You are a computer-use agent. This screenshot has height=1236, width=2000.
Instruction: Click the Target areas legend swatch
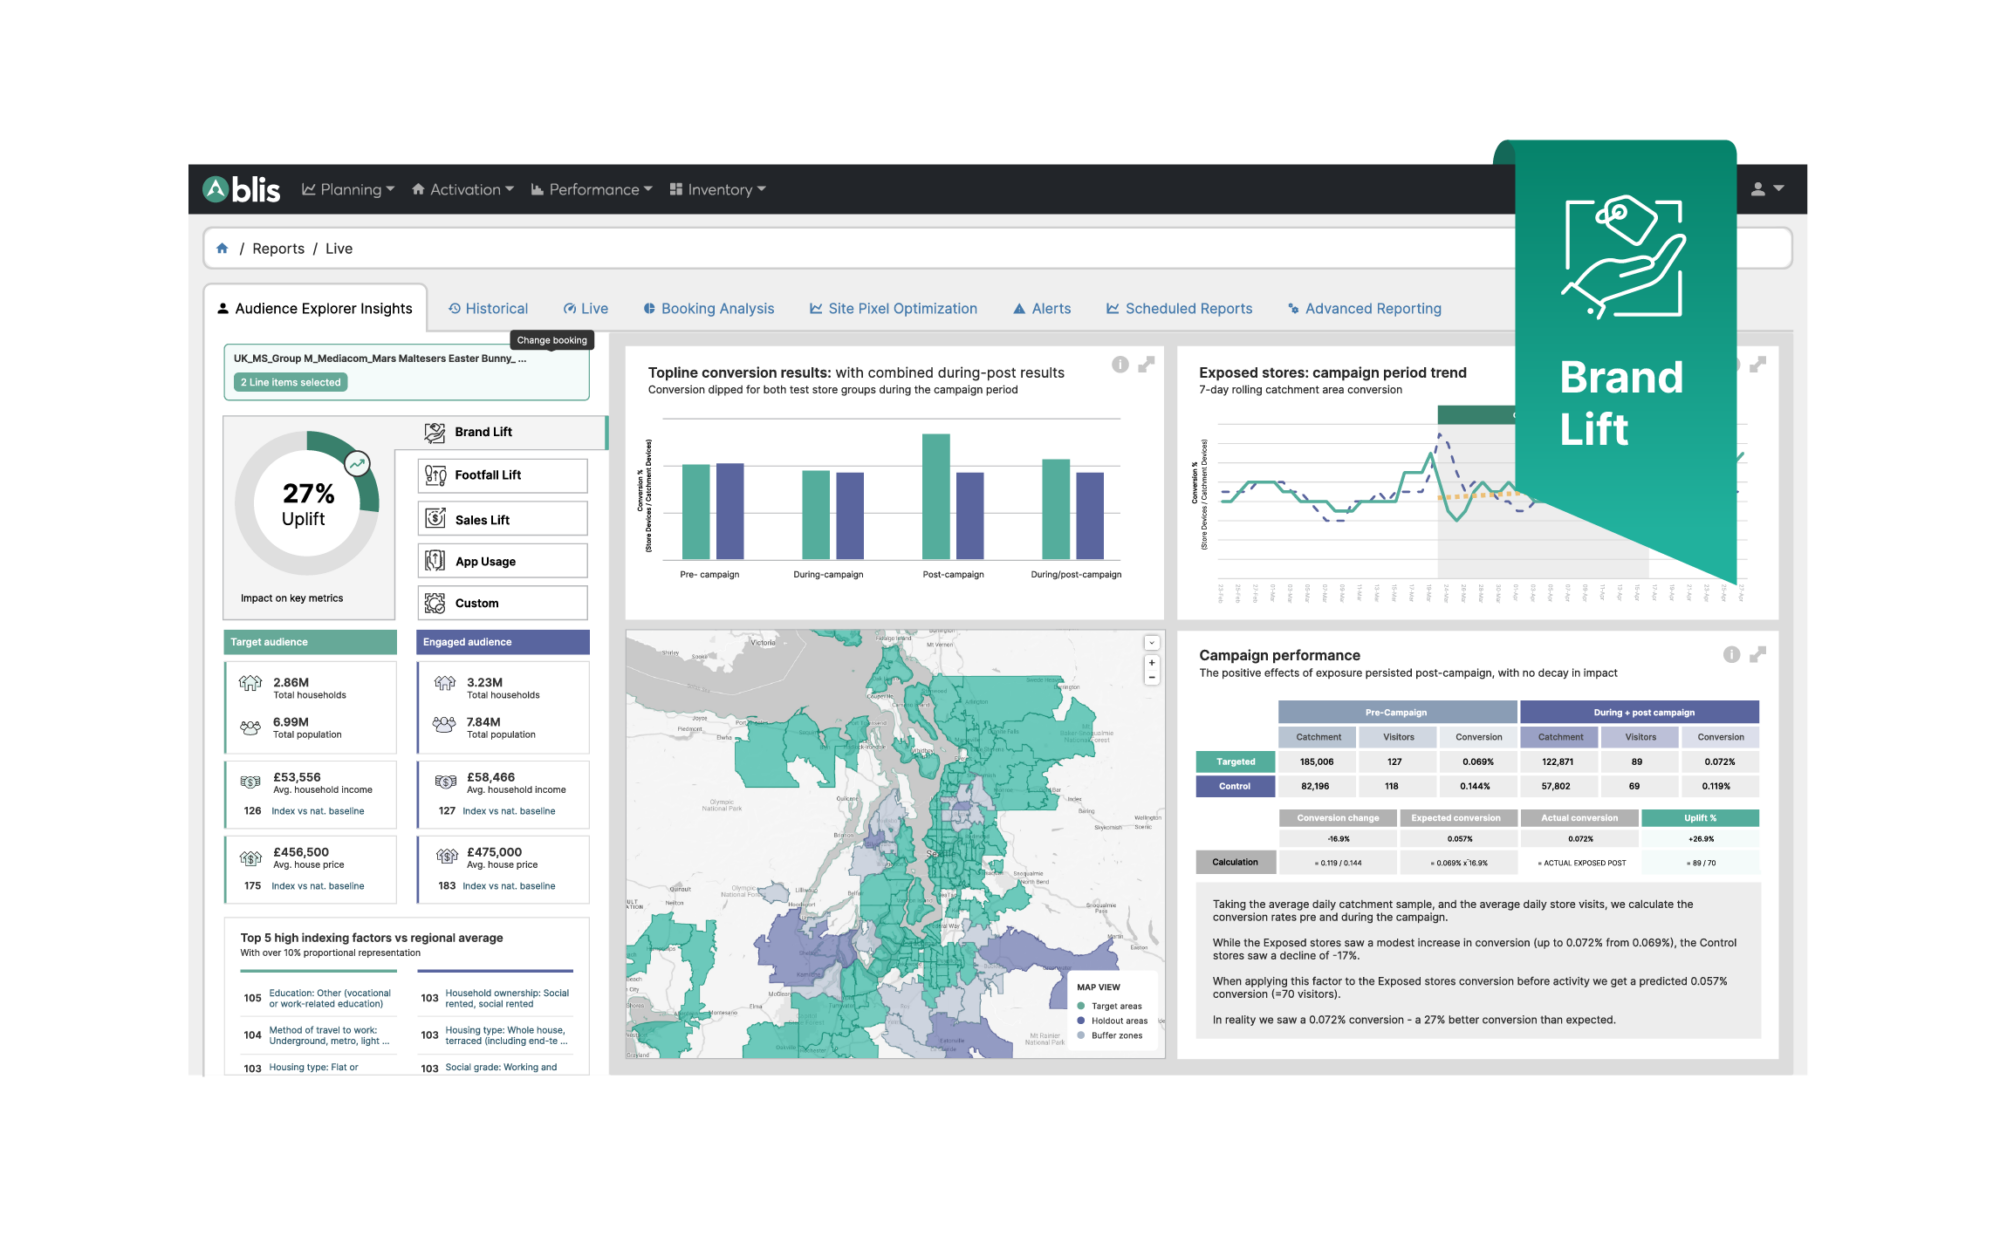1081,1006
